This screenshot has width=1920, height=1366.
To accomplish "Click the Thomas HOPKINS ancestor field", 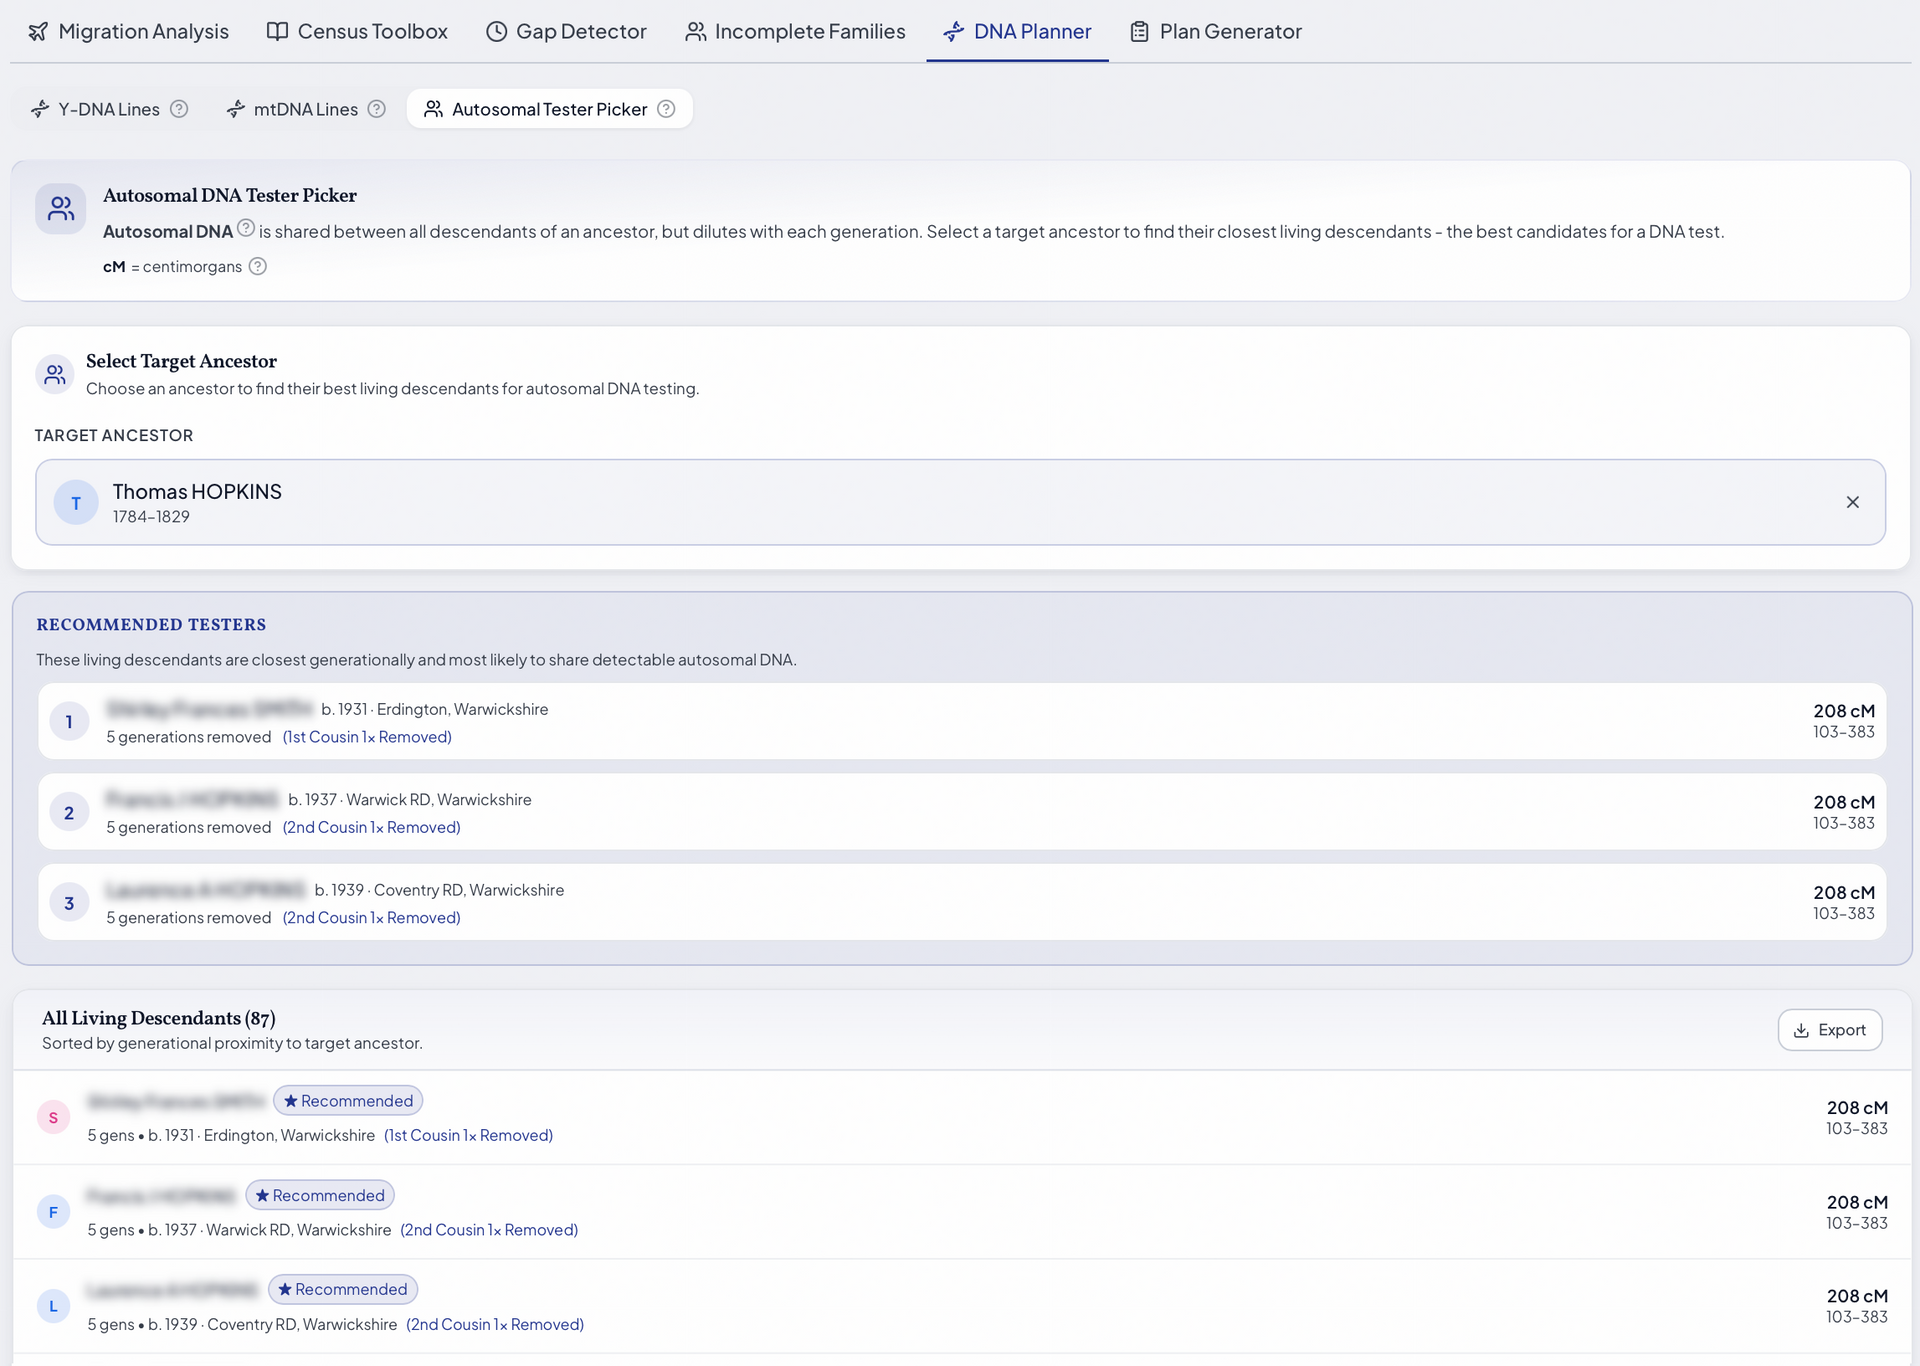I will (960, 502).
